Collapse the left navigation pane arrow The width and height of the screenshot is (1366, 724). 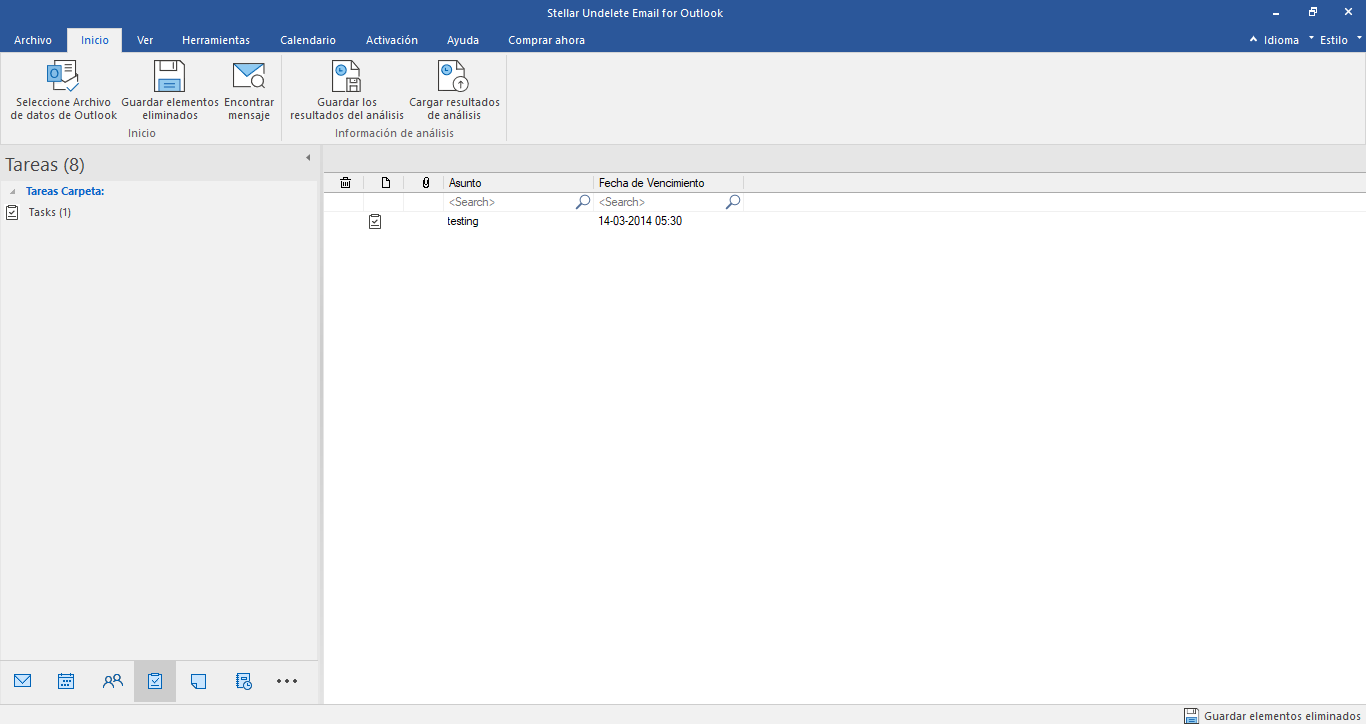308,157
